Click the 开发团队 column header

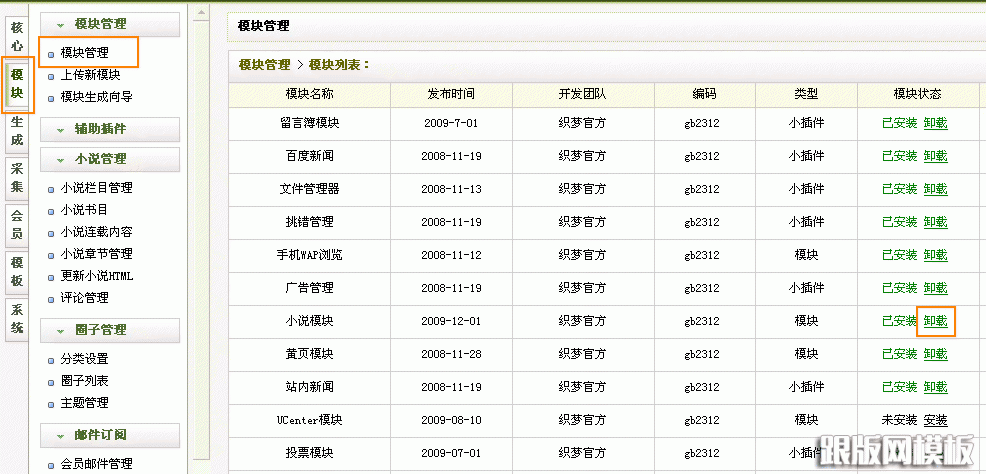click(582, 94)
